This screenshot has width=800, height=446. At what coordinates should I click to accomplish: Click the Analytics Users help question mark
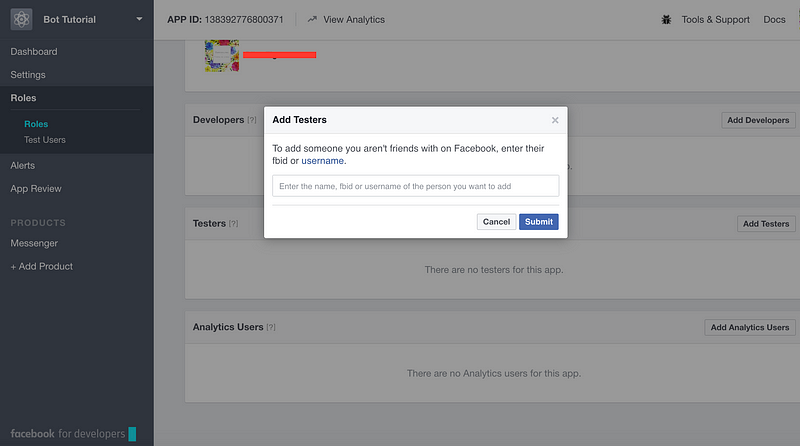point(271,327)
